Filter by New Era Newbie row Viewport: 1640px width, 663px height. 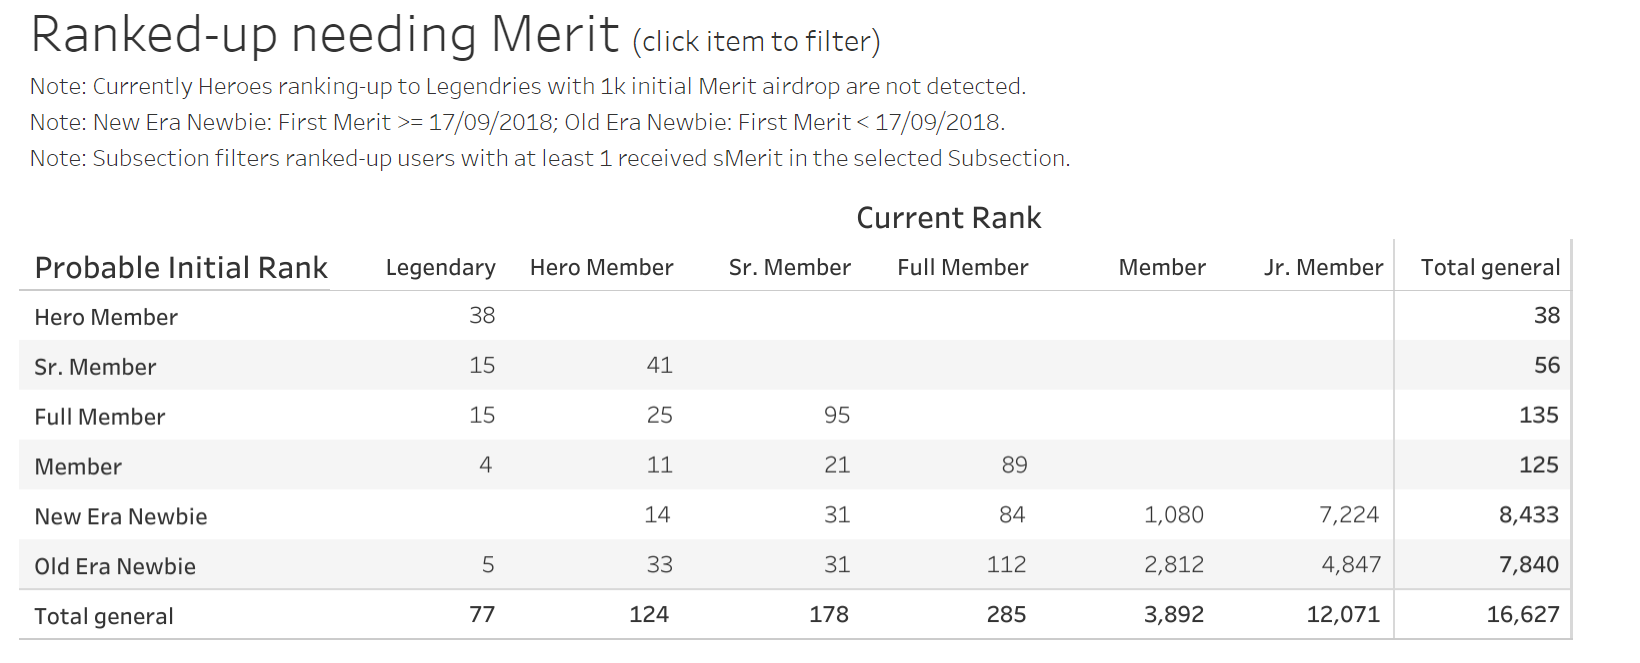click(x=121, y=517)
